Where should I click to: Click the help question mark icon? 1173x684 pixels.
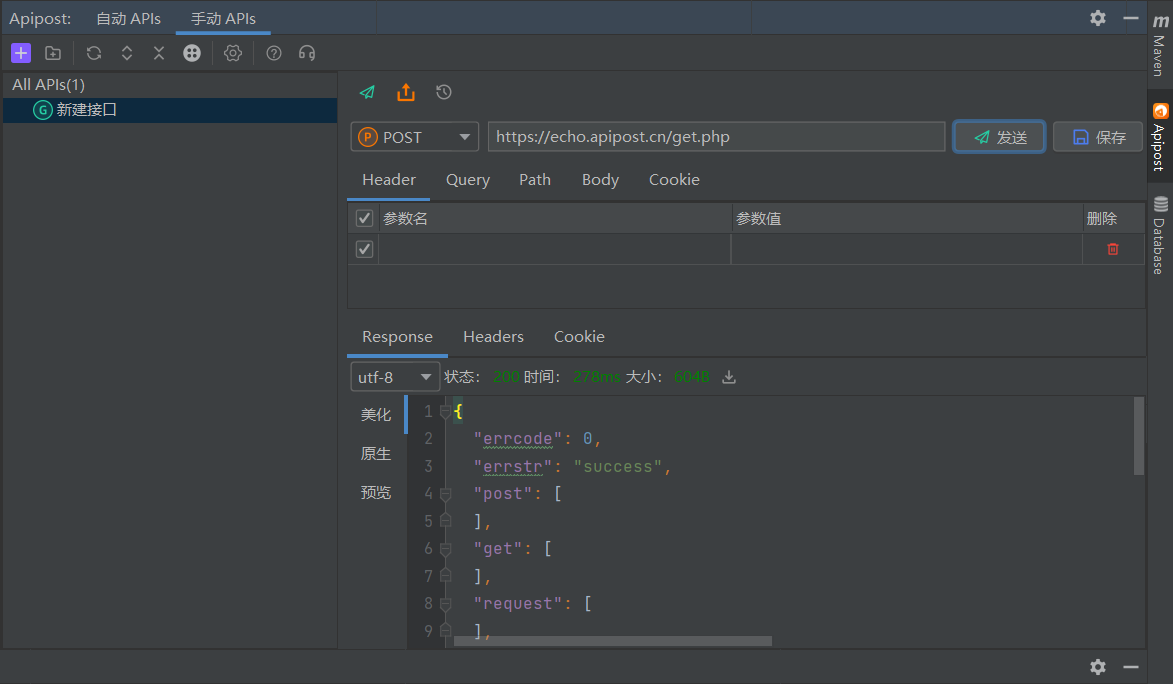pyautogui.click(x=274, y=53)
